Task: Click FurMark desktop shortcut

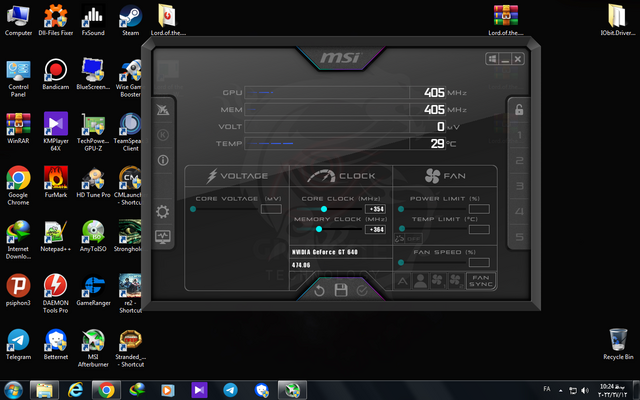Action: point(56,180)
